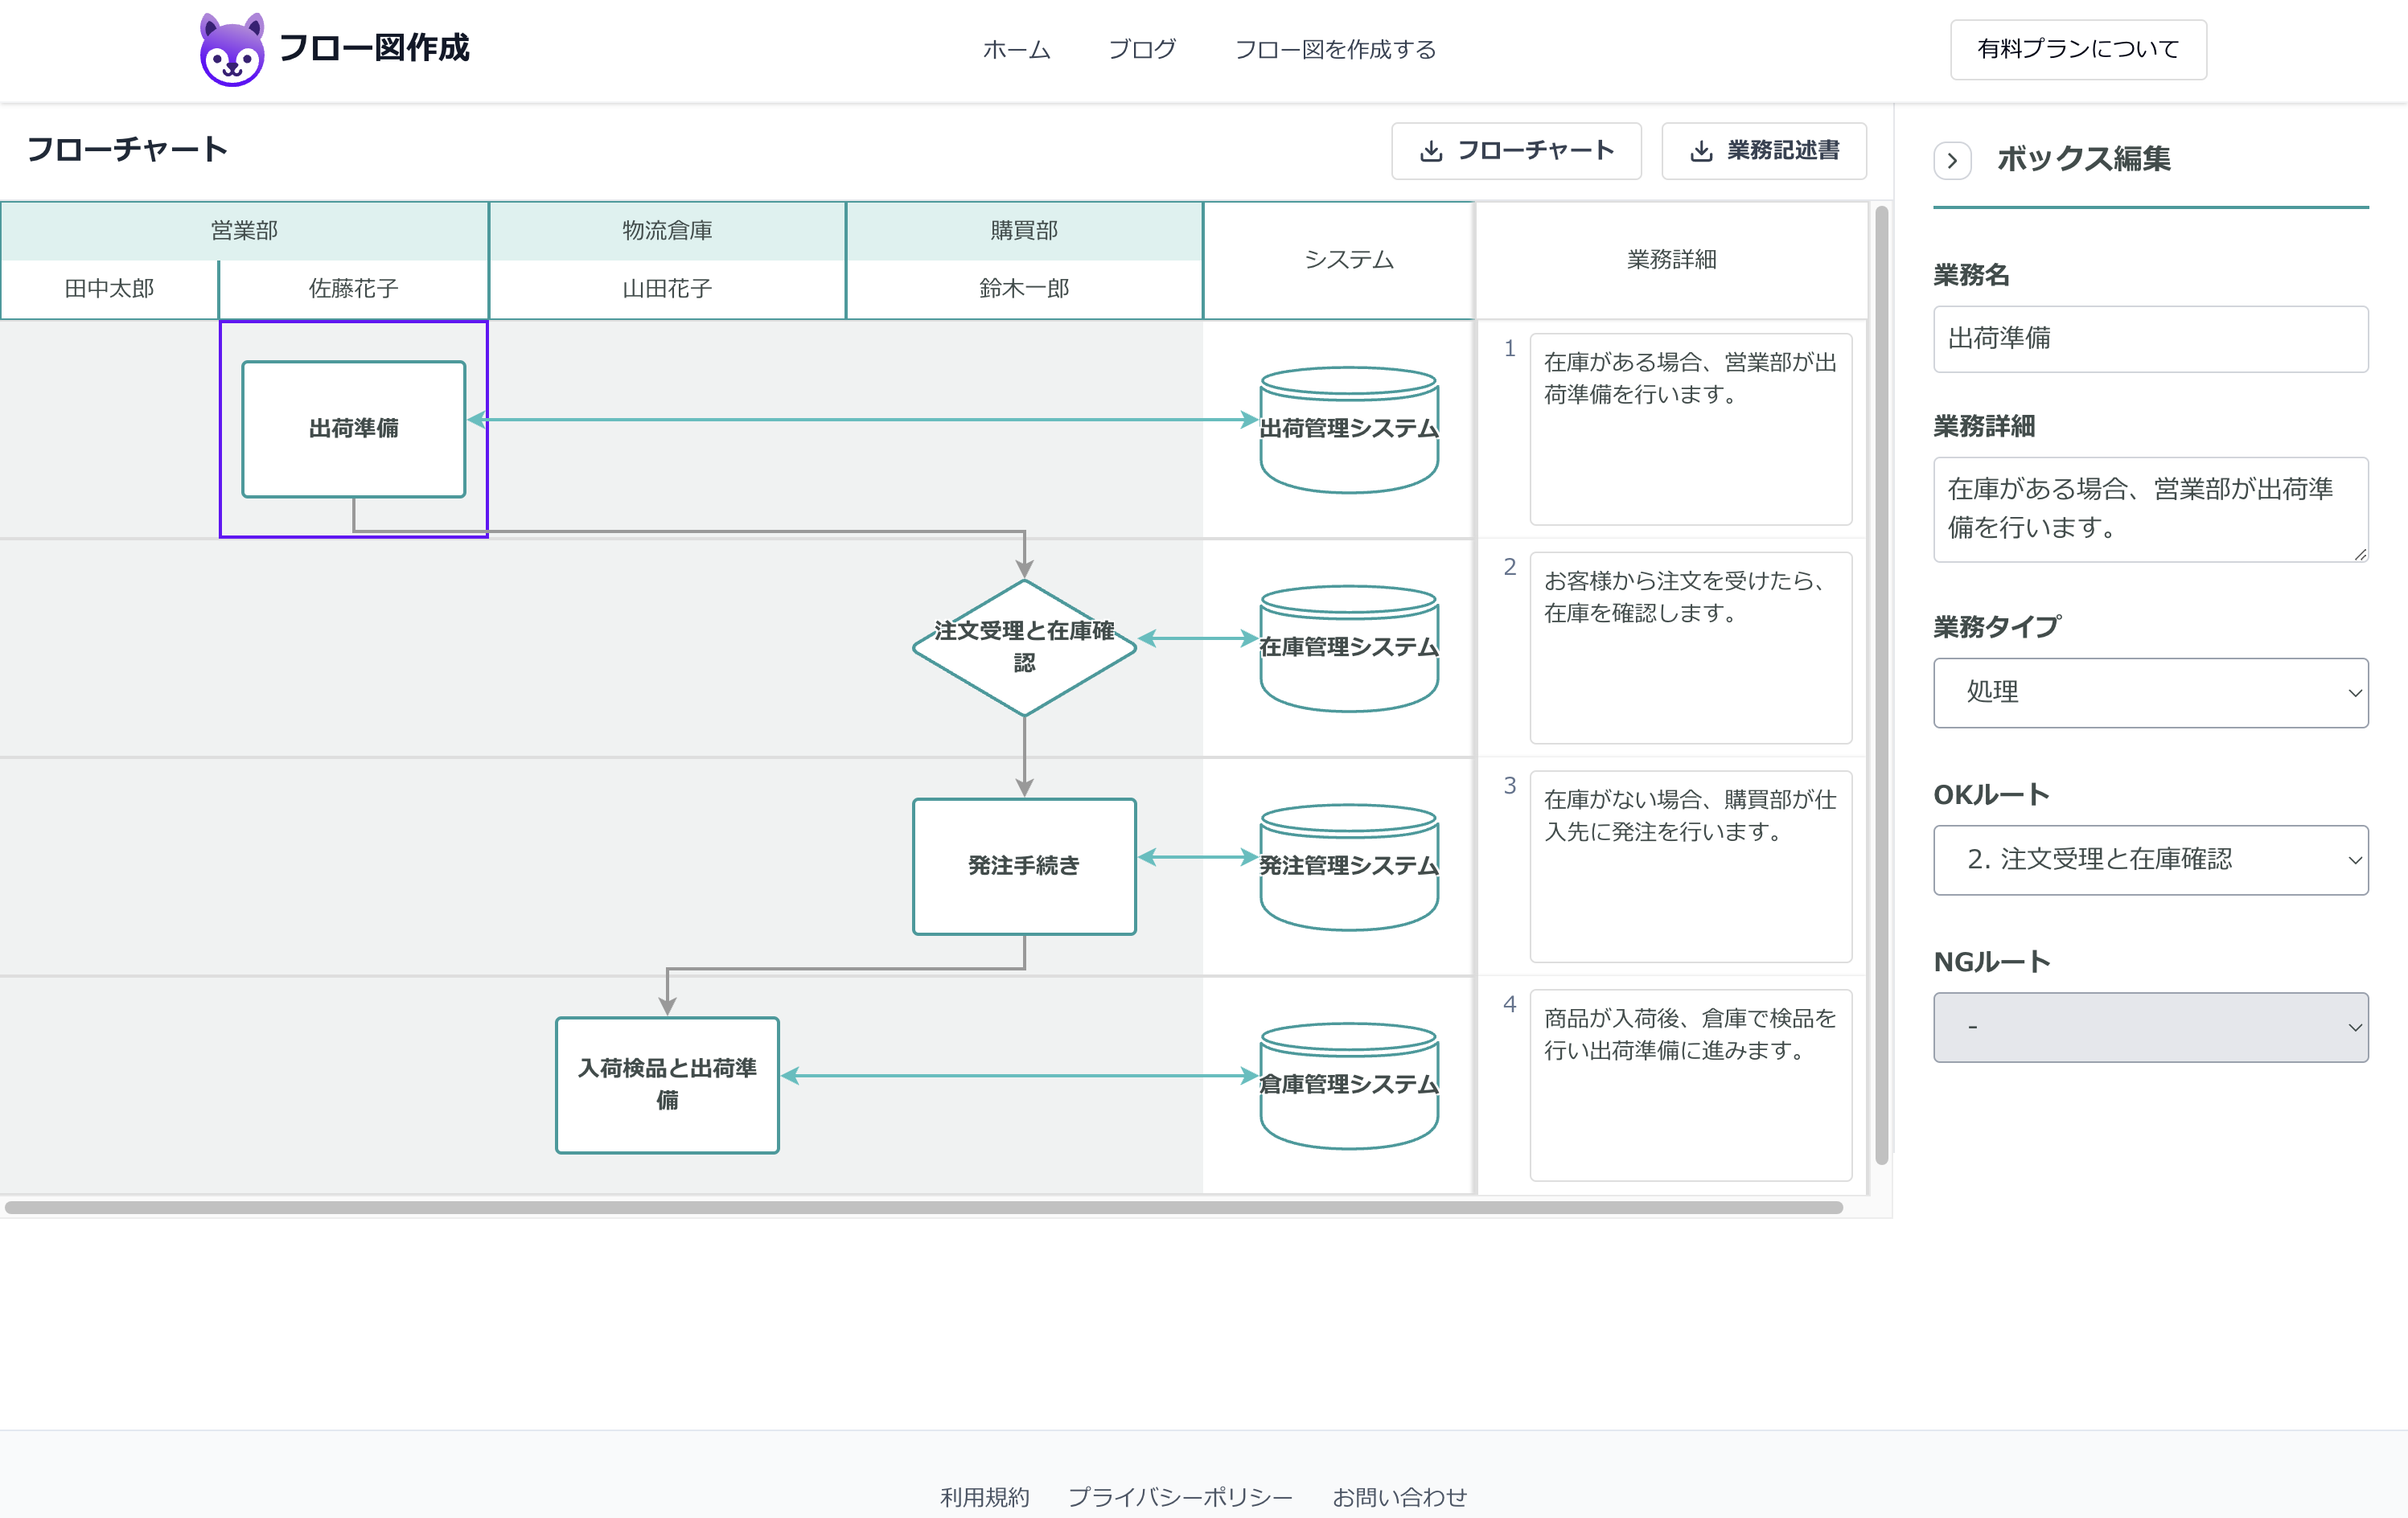Viewport: 2408px width, 1518px height.
Task: Go to ホーム in the navigation
Action: pyautogui.click(x=1016, y=49)
